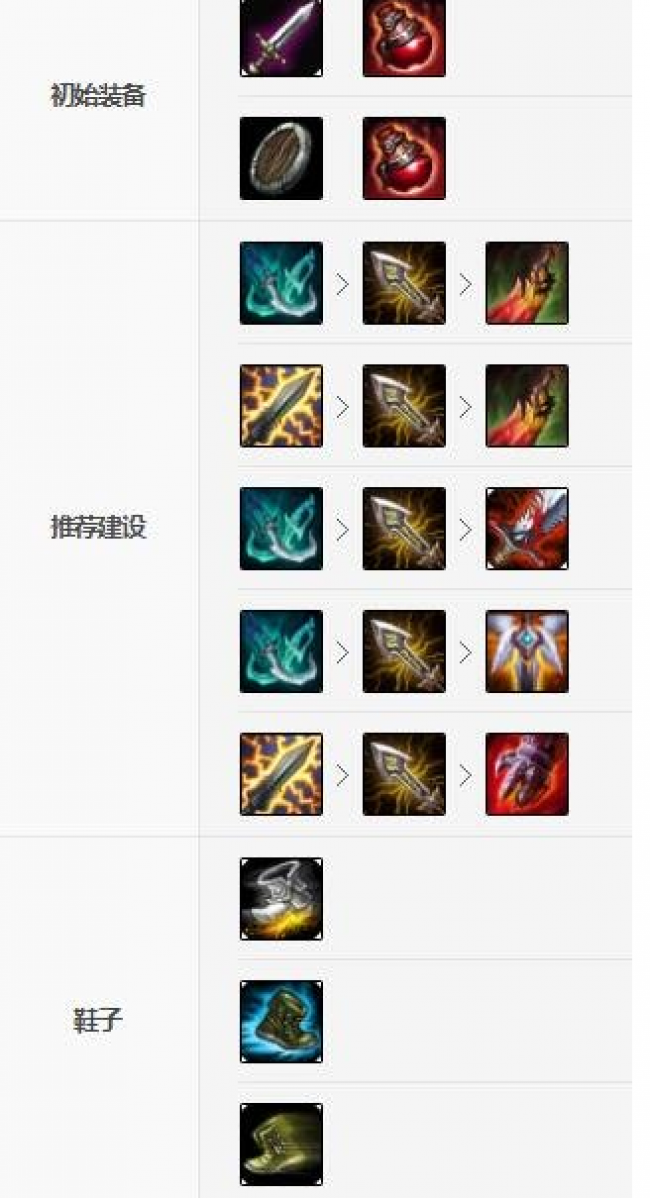Select the winged Guardian Angel item icon
This screenshot has height=1198, width=650.
pos(527,652)
